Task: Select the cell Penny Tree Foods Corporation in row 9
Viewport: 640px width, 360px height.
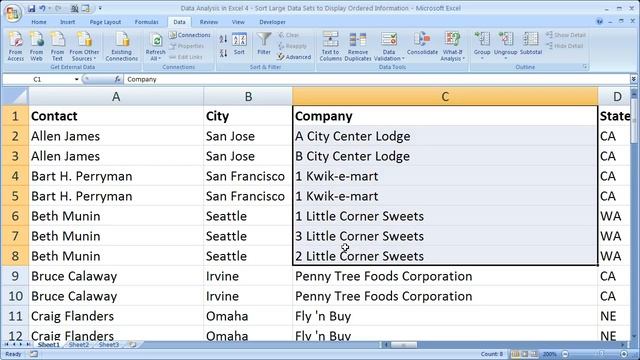Action: point(445,276)
